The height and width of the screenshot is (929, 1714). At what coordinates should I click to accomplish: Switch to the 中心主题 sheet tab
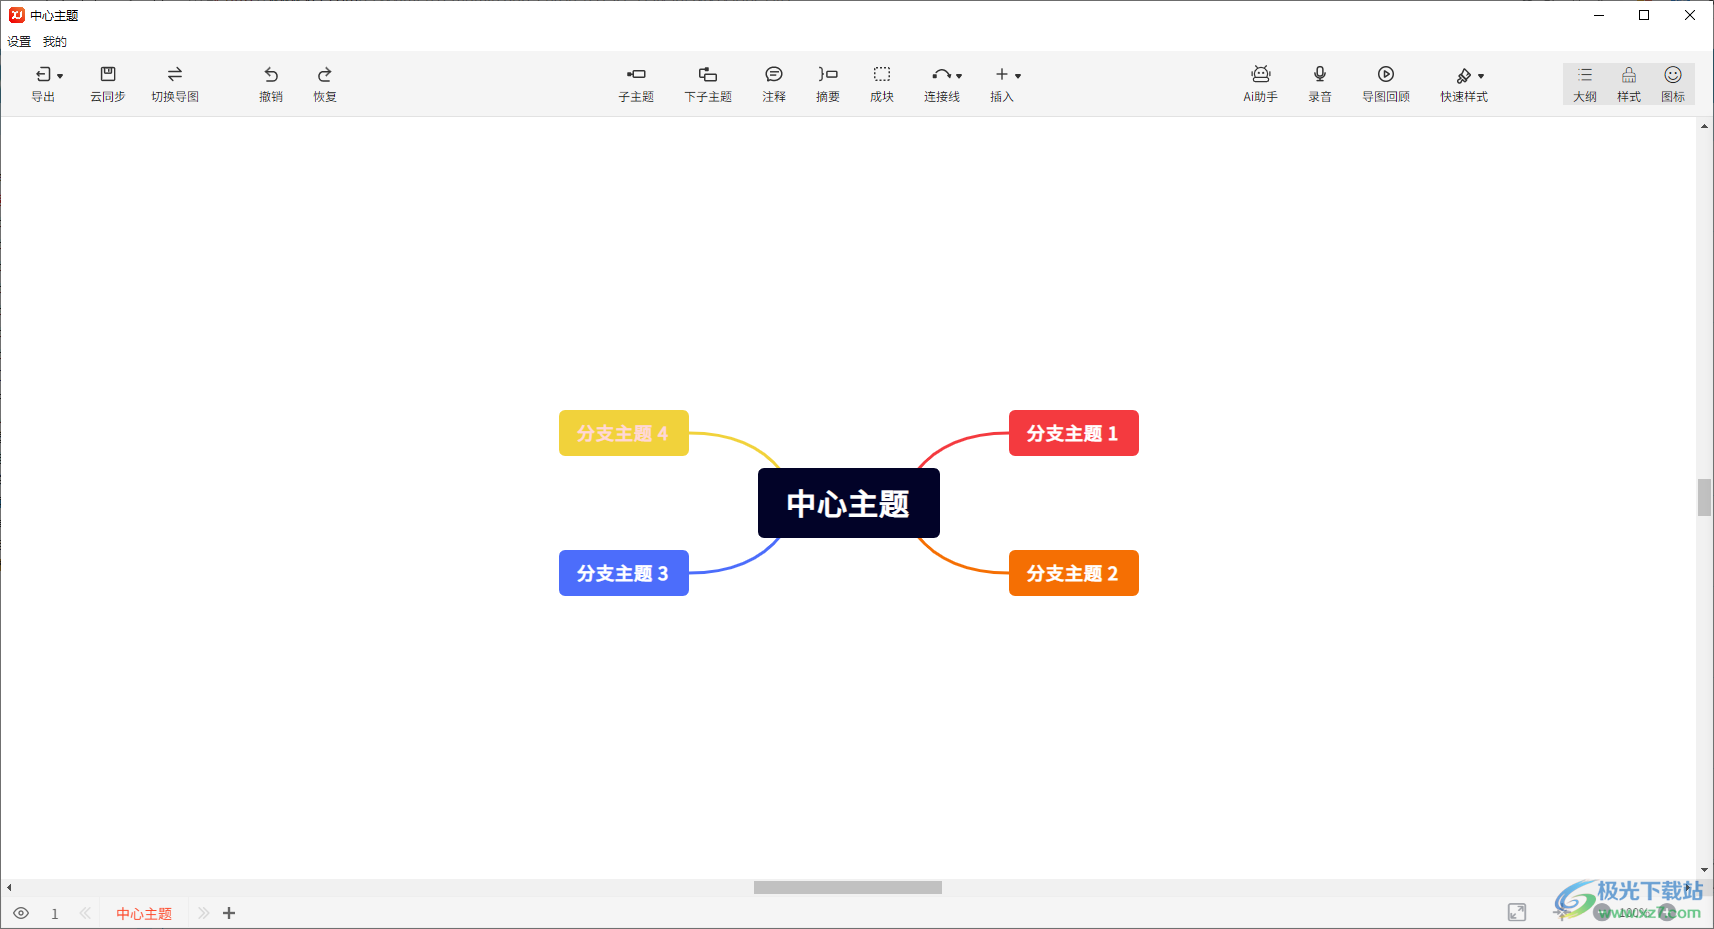coord(144,913)
